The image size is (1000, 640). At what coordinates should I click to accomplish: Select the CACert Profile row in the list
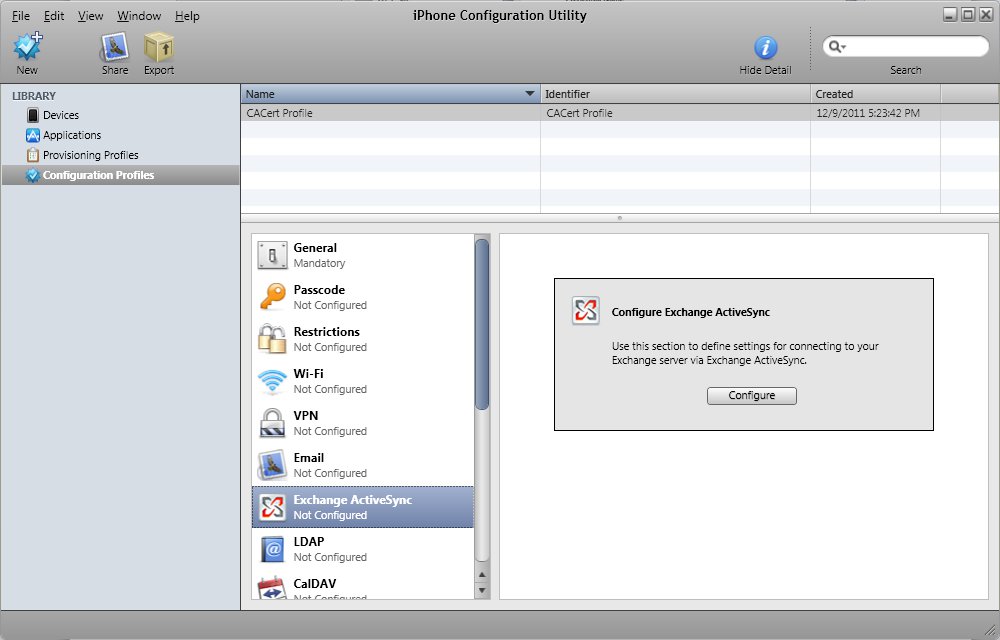pos(390,113)
